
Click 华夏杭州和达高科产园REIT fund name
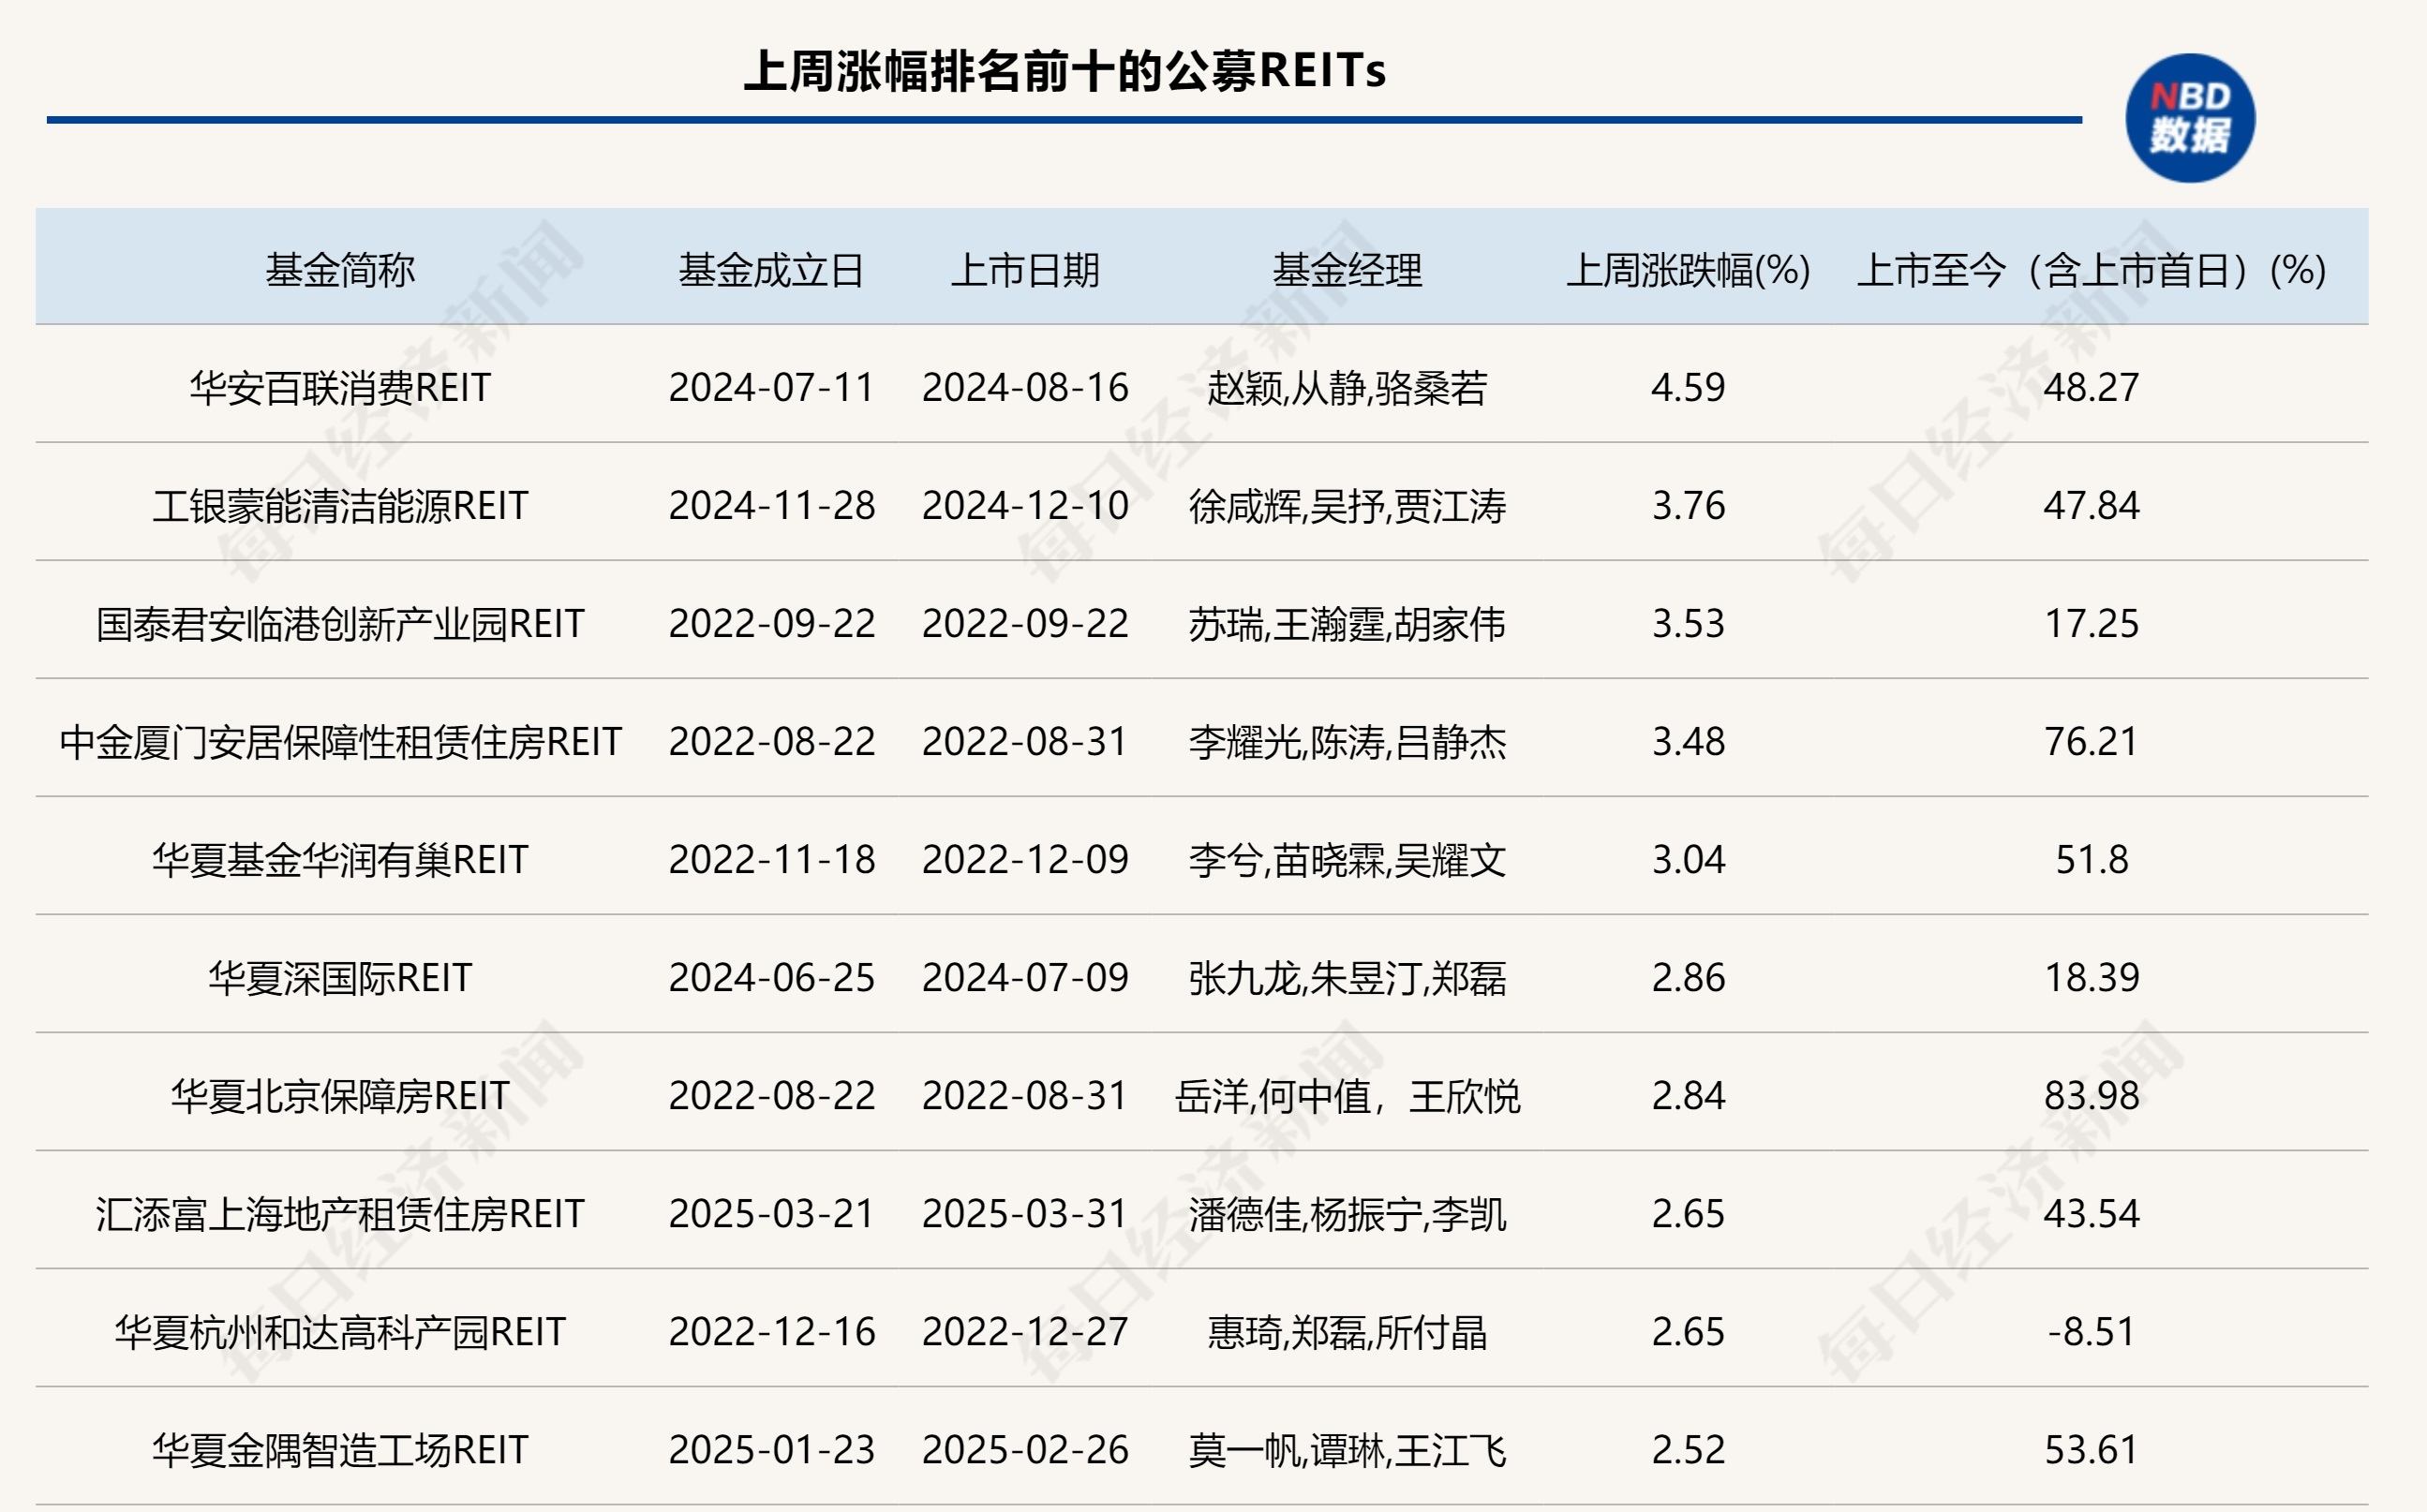tap(340, 1332)
